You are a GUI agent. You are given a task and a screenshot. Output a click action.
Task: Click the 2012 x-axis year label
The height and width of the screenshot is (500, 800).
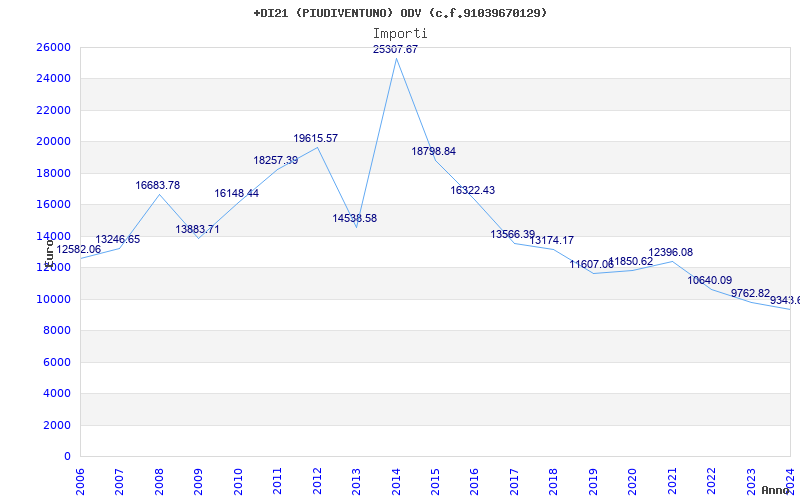(317, 482)
